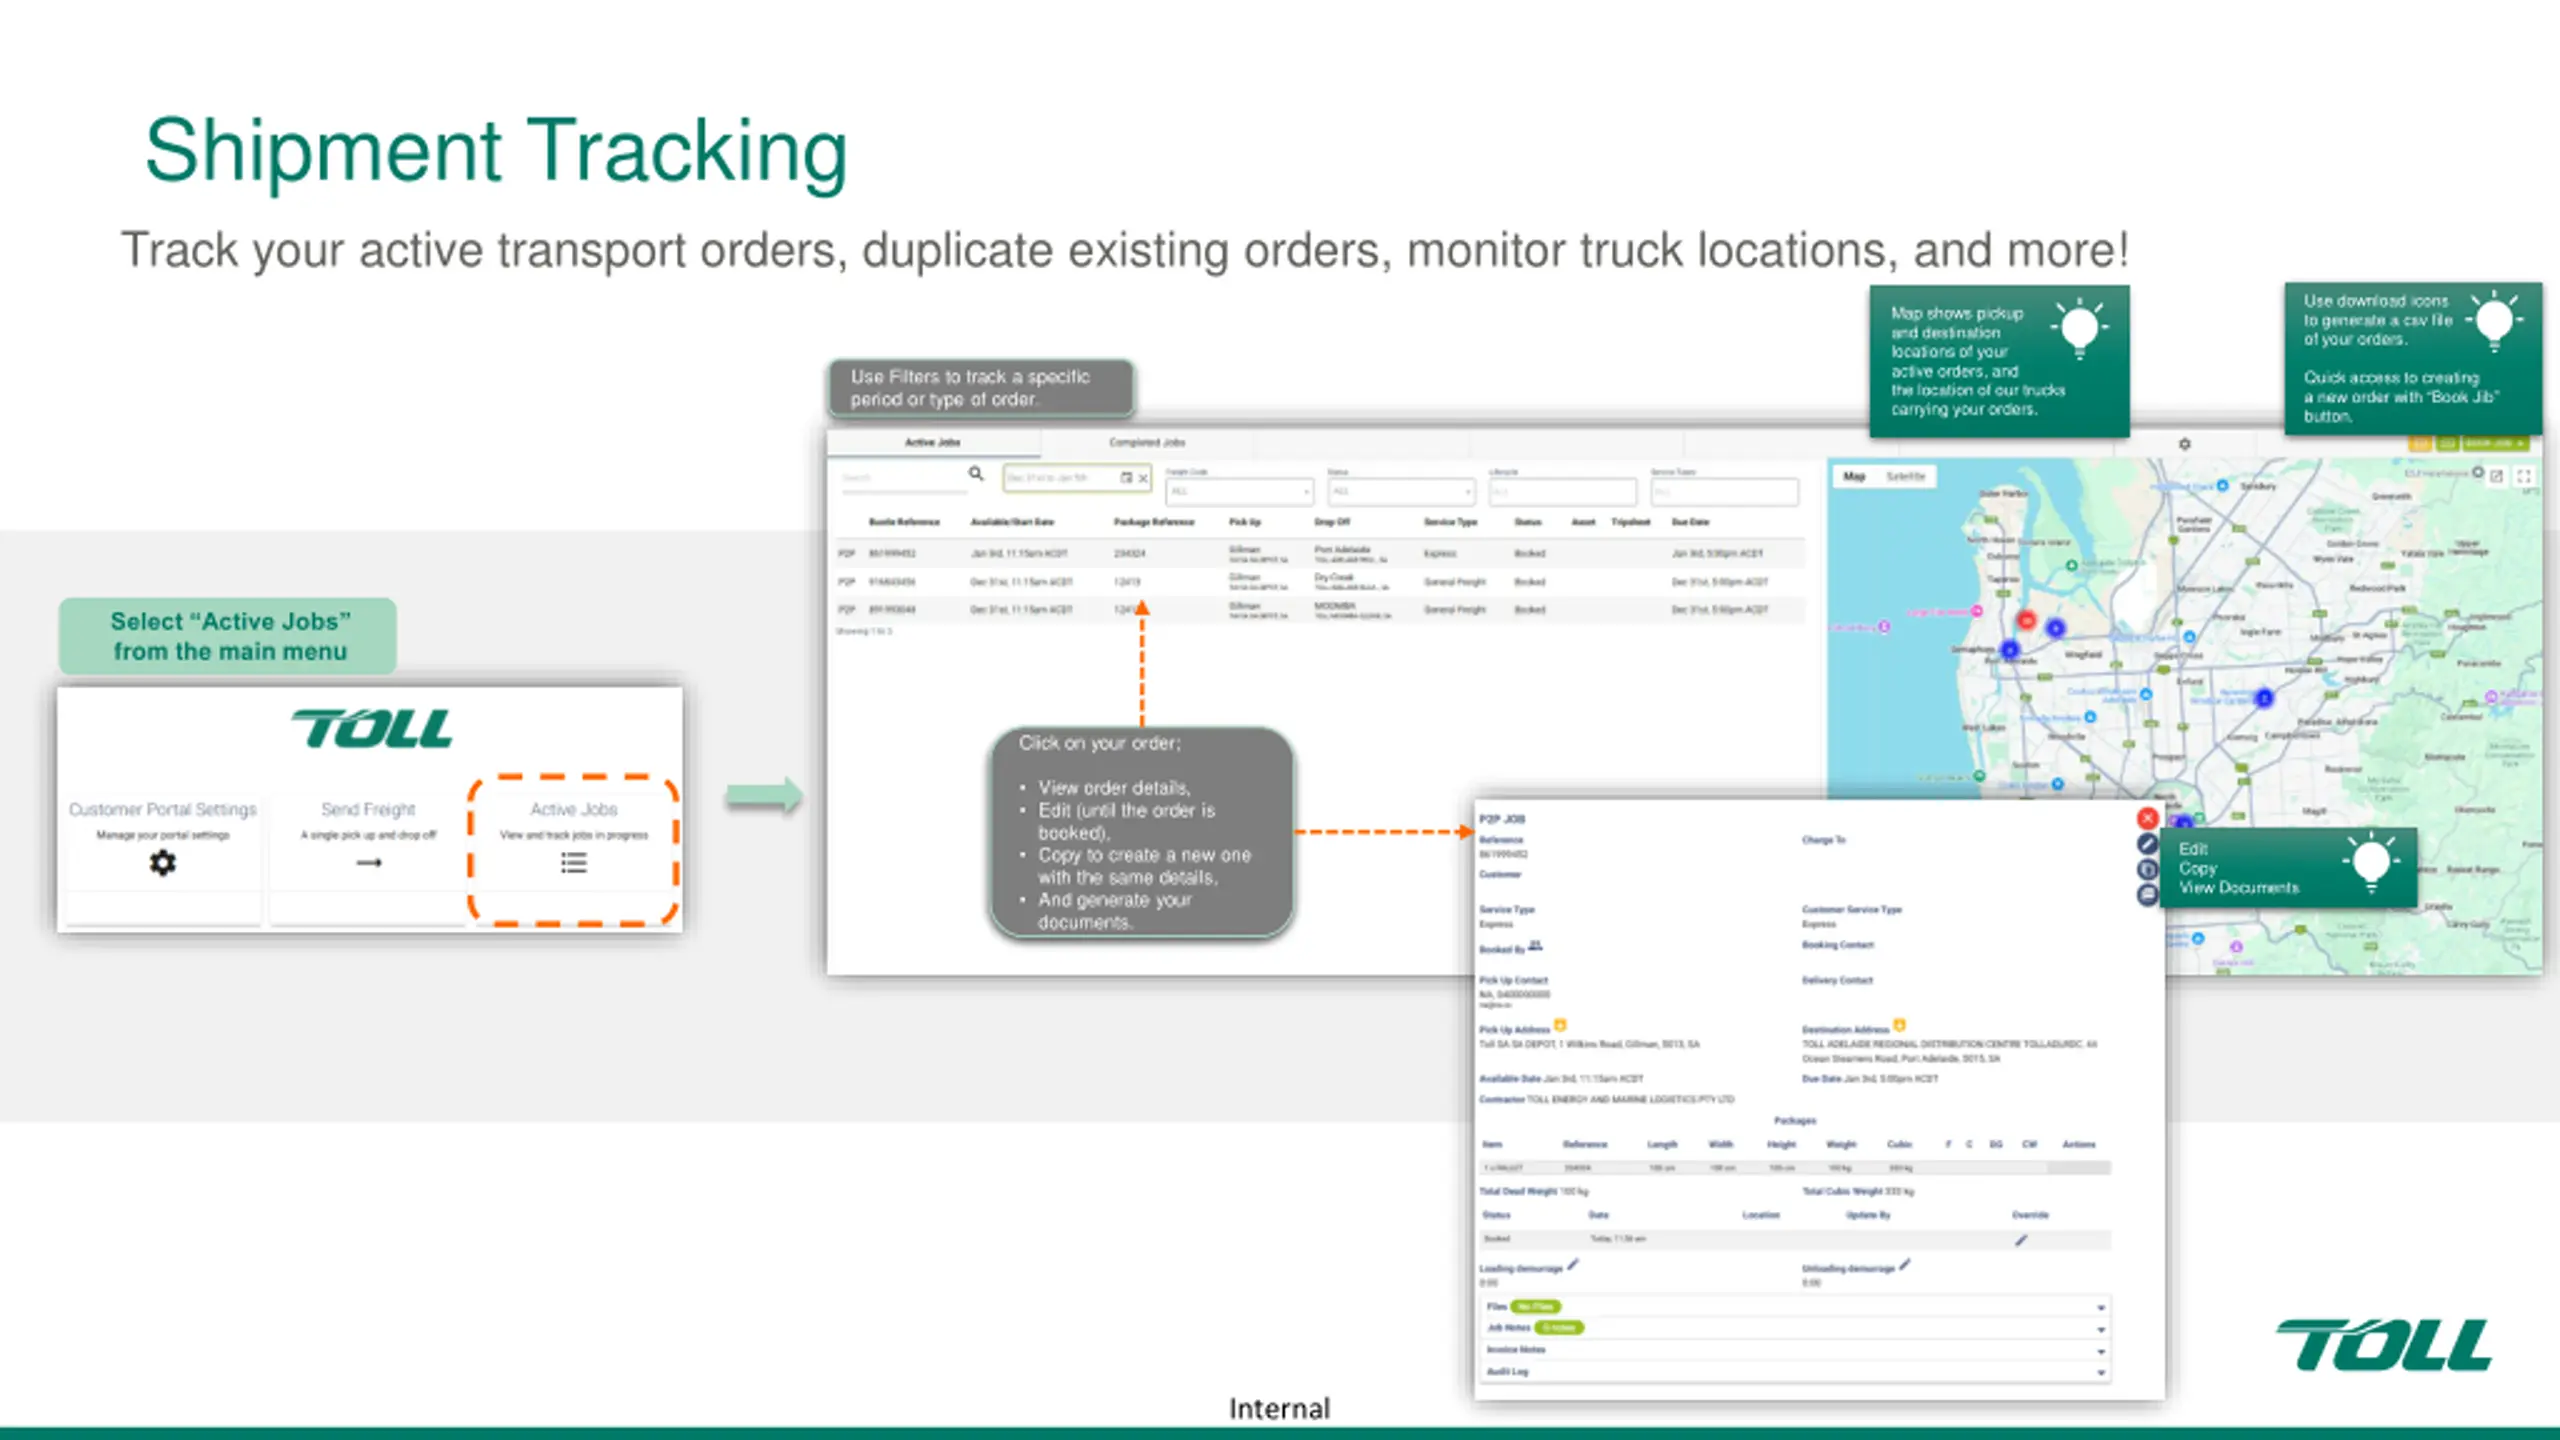
Task: Open map in new window icon
Action: click(x=2497, y=476)
